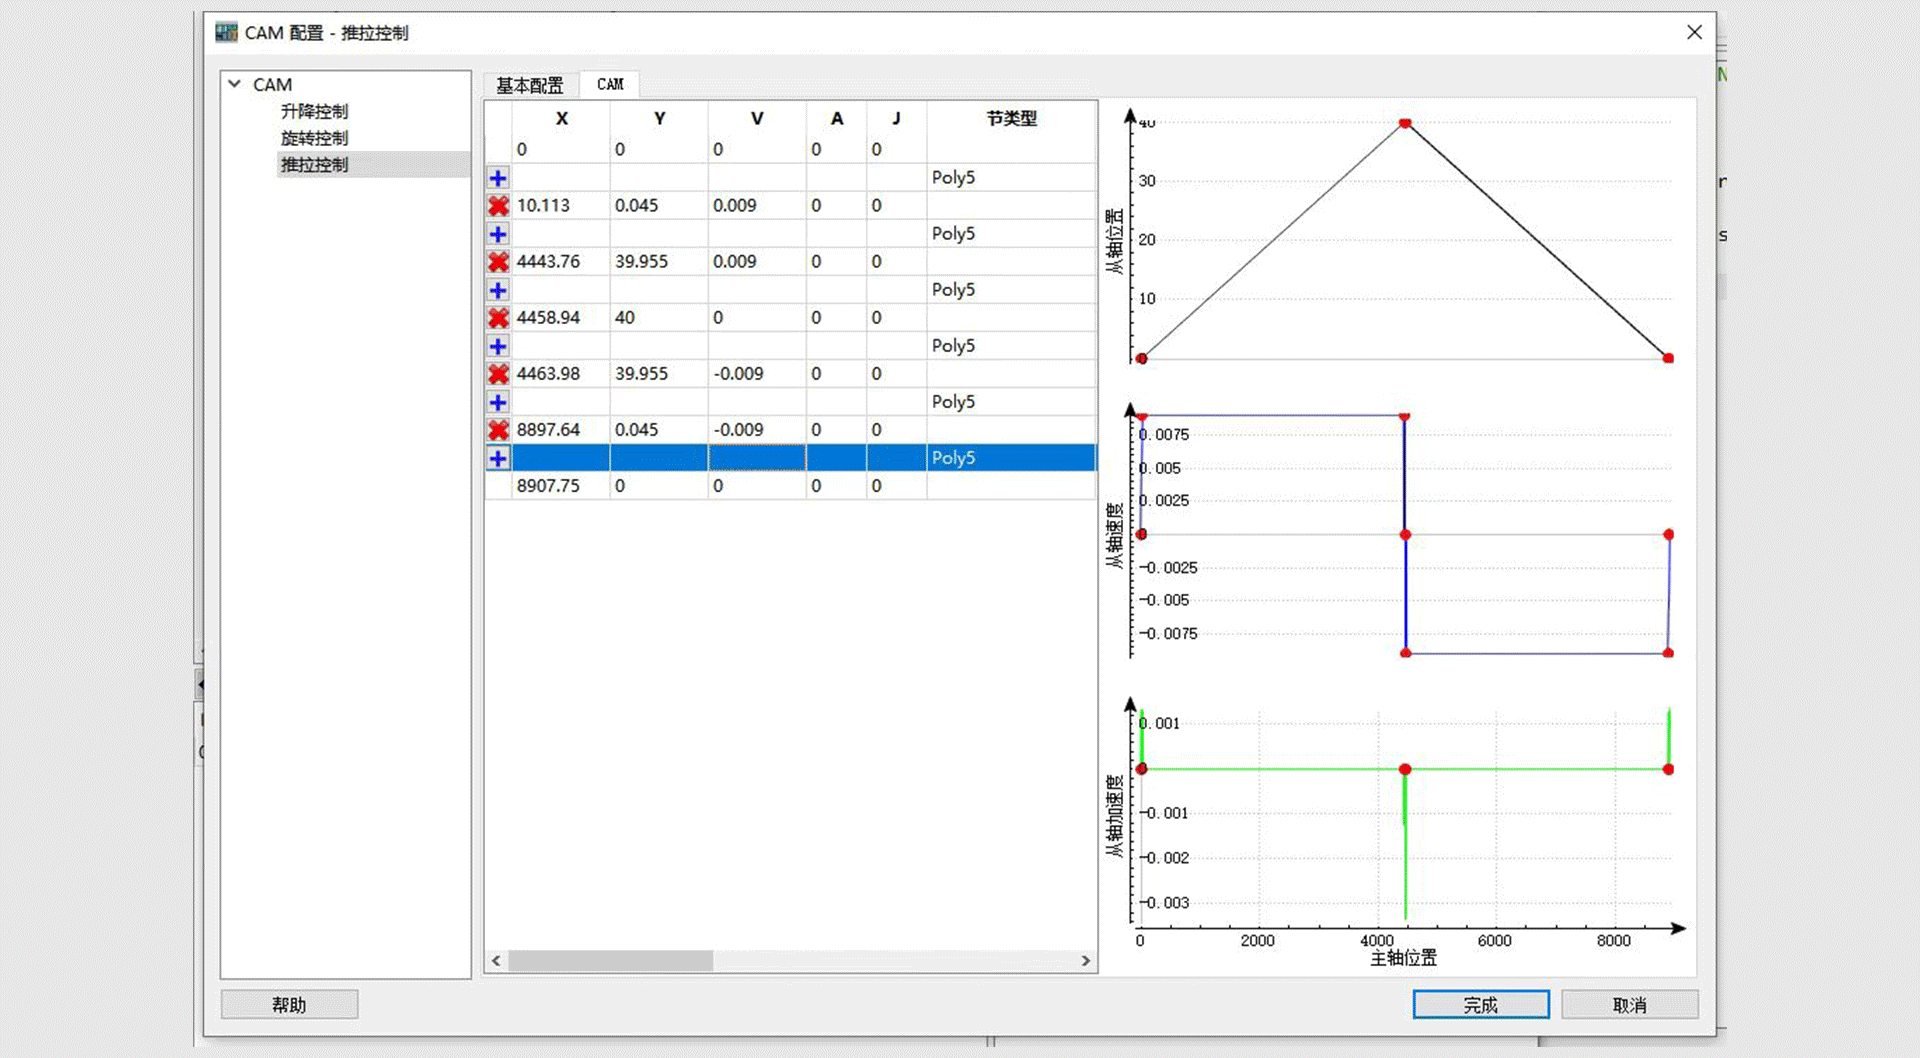This screenshot has height=1058, width=1920.
Task: Open help with the 帮助 button
Action: pyautogui.click(x=289, y=1005)
